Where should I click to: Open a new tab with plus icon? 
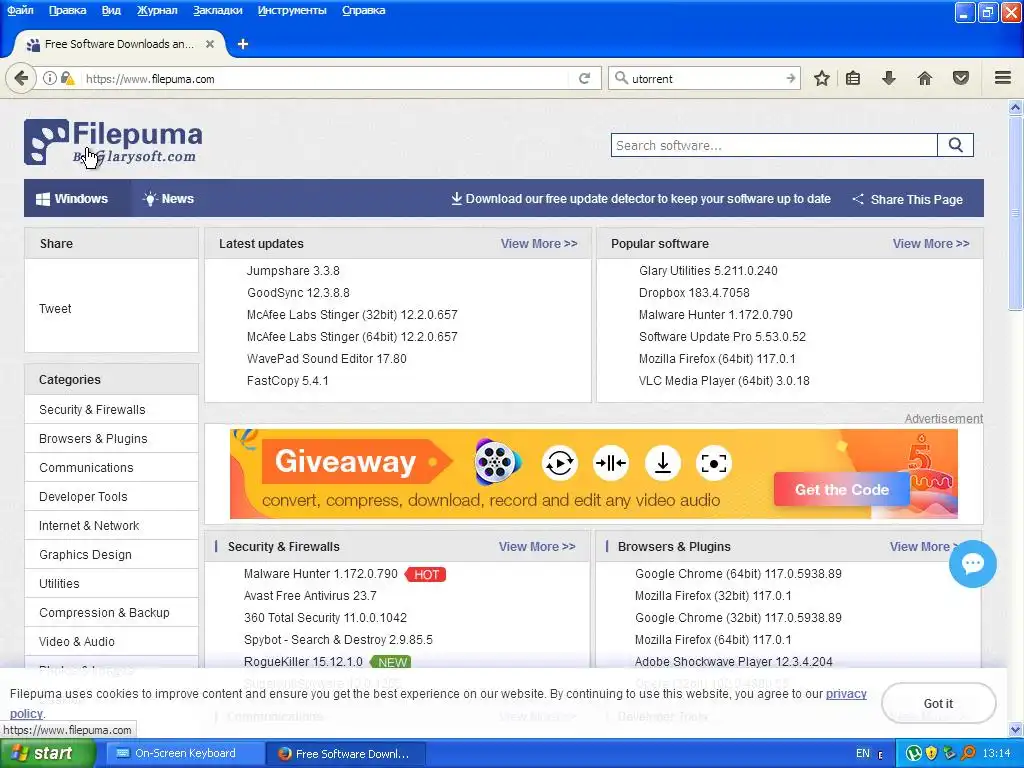[x=243, y=44]
